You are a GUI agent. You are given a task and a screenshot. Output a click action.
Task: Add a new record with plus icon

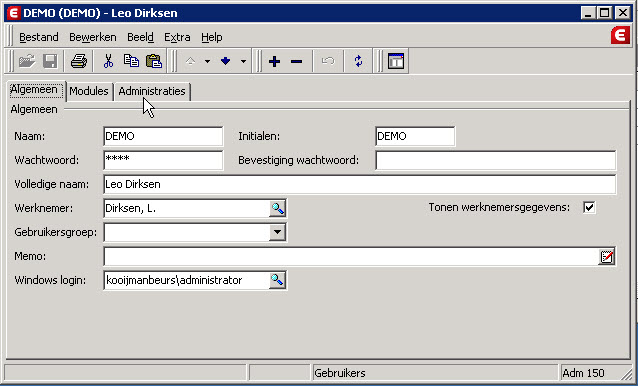click(x=275, y=61)
